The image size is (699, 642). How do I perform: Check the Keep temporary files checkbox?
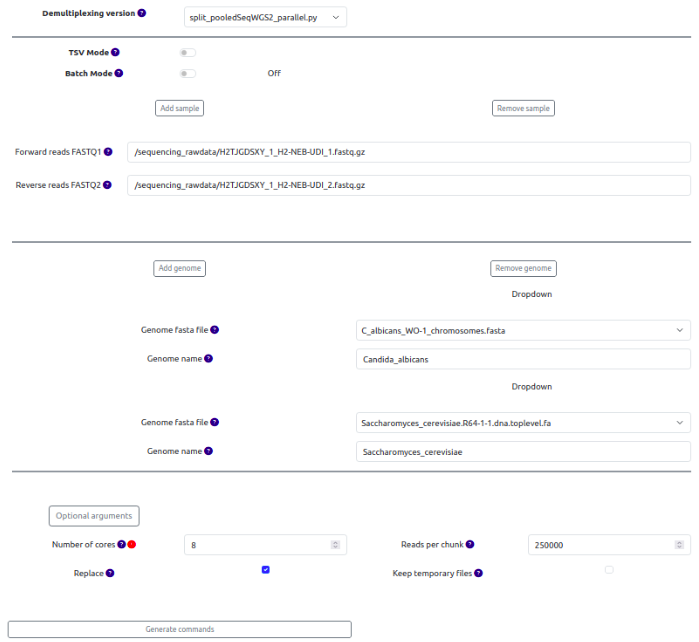click(x=609, y=570)
